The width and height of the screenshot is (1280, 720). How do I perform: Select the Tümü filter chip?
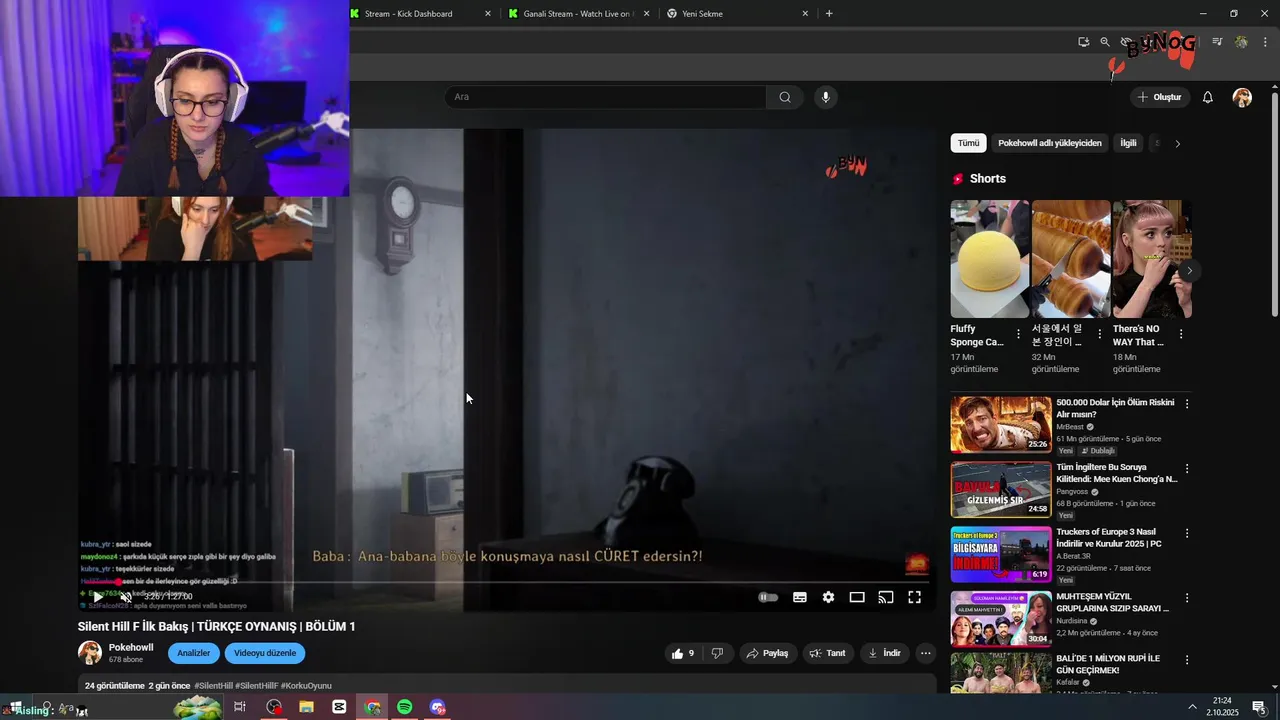coord(968,143)
